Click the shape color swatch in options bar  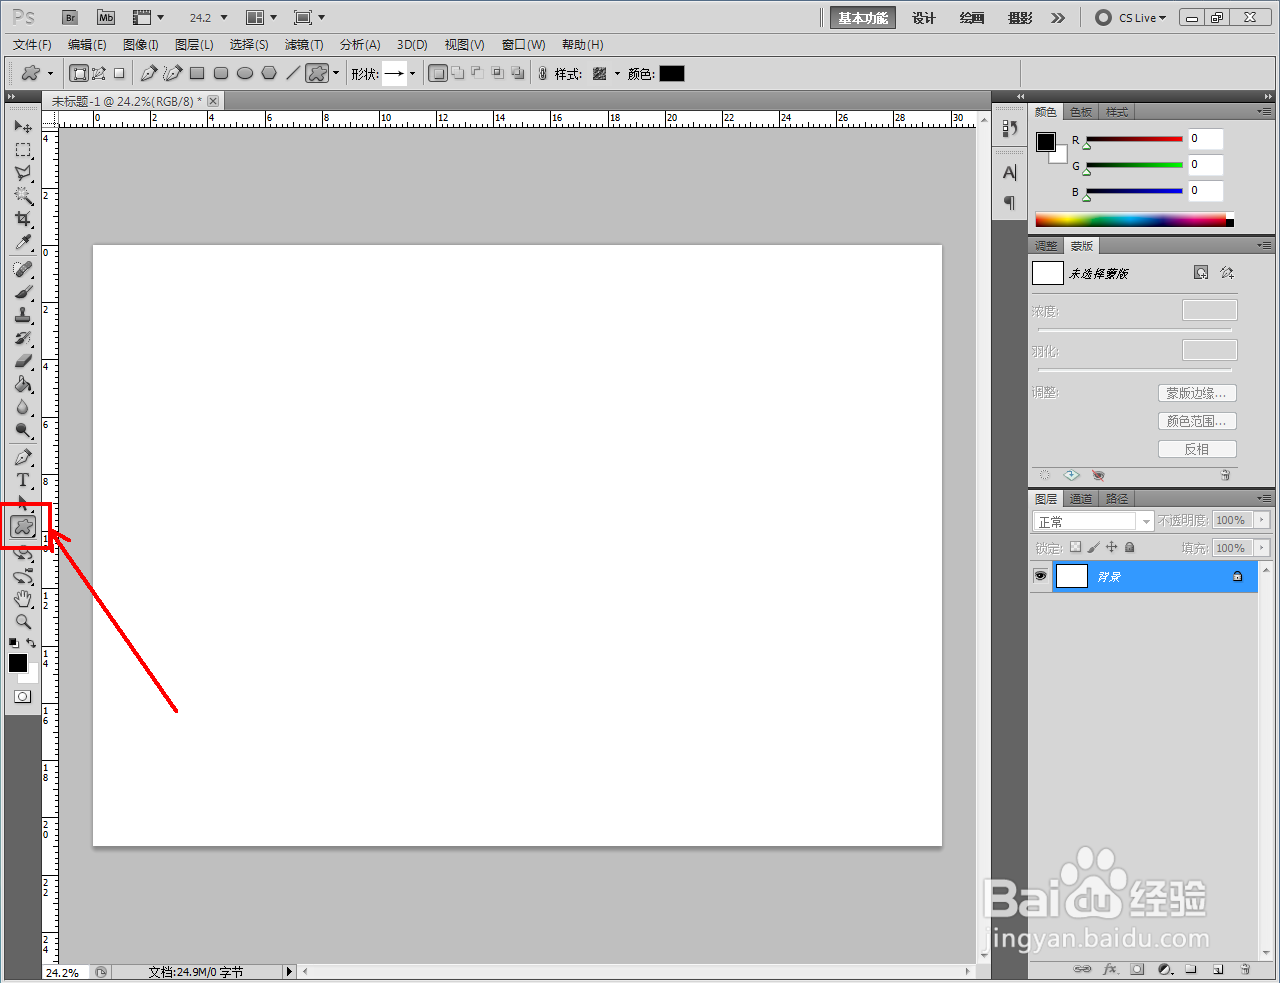(x=672, y=73)
